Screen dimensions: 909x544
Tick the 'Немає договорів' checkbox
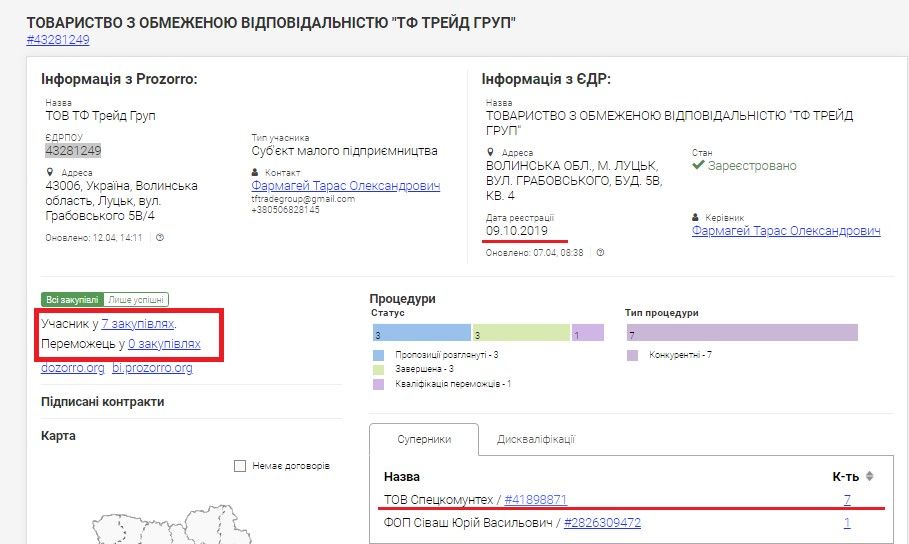coord(239,466)
